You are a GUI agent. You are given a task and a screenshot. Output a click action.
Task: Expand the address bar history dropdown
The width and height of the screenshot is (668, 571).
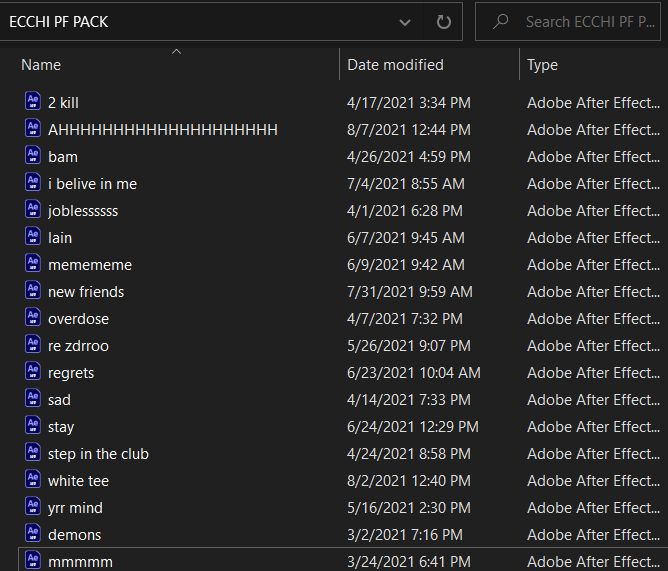tap(404, 21)
